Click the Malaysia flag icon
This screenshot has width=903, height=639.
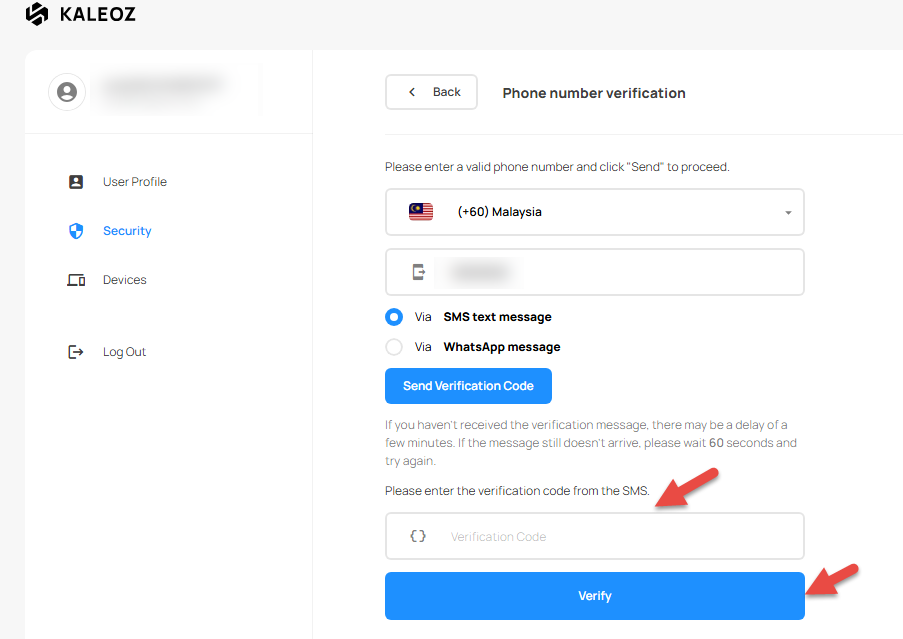421,212
